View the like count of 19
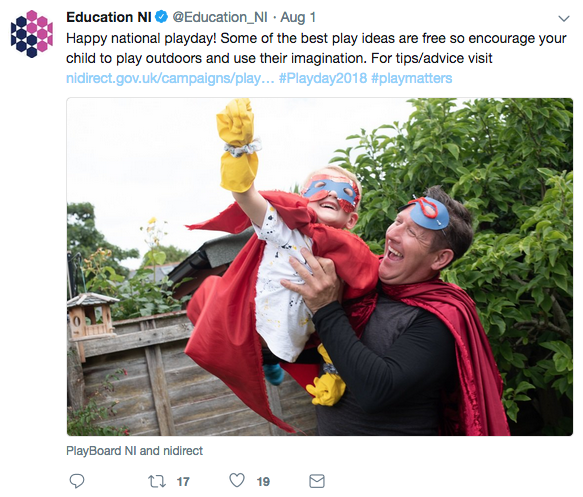 click(x=263, y=482)
